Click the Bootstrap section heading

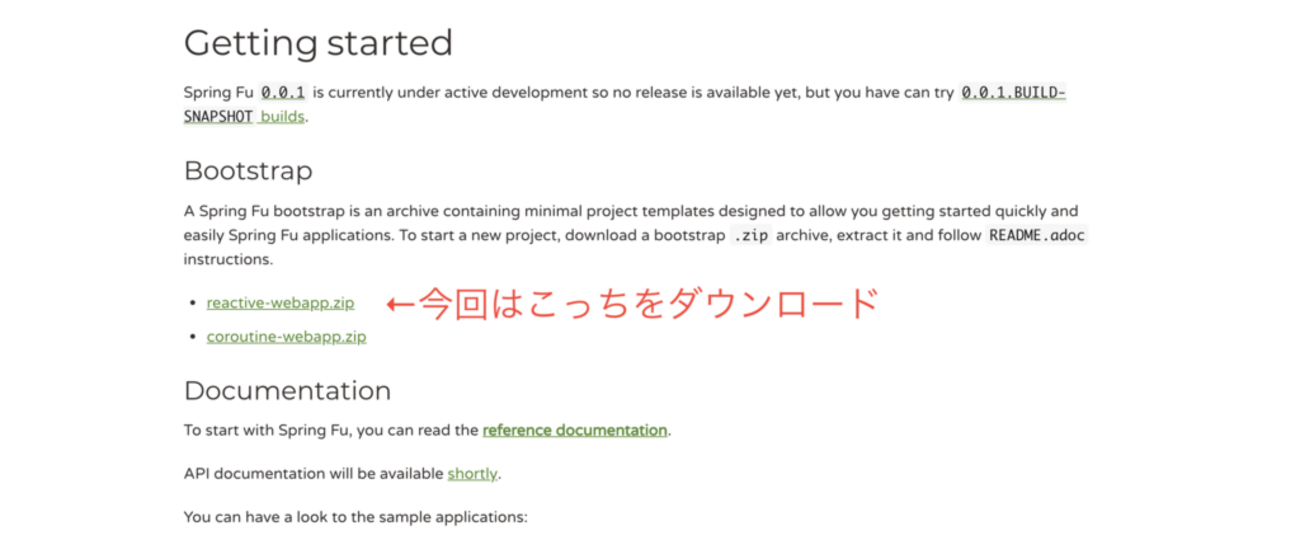click(248, 171)
